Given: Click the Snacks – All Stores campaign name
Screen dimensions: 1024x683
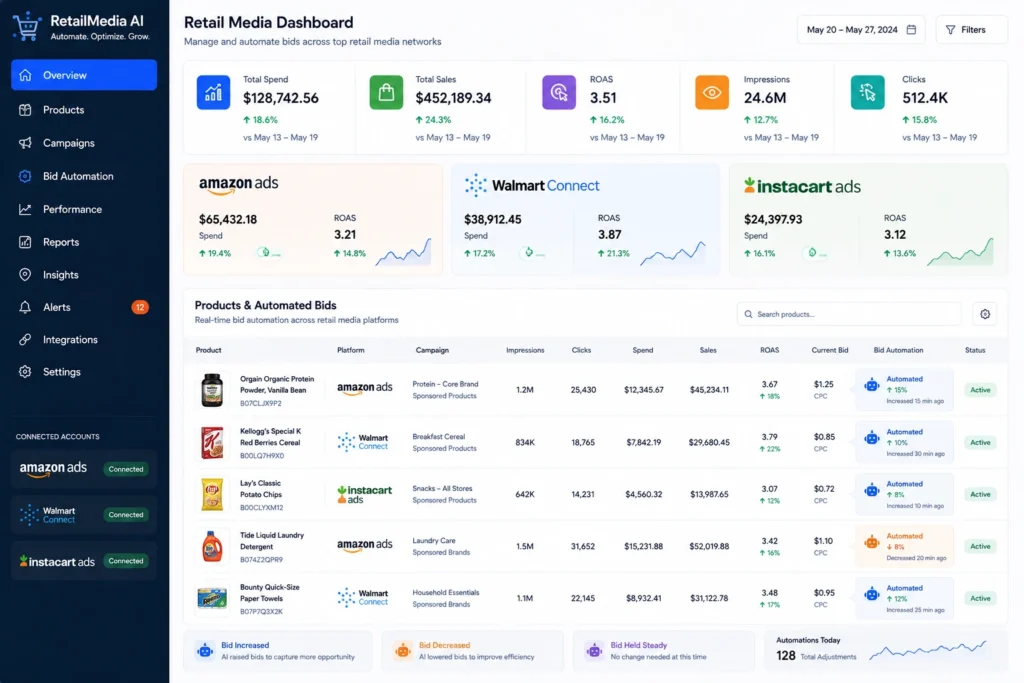Looking at the screenshot, I should (x=442, y=488).
